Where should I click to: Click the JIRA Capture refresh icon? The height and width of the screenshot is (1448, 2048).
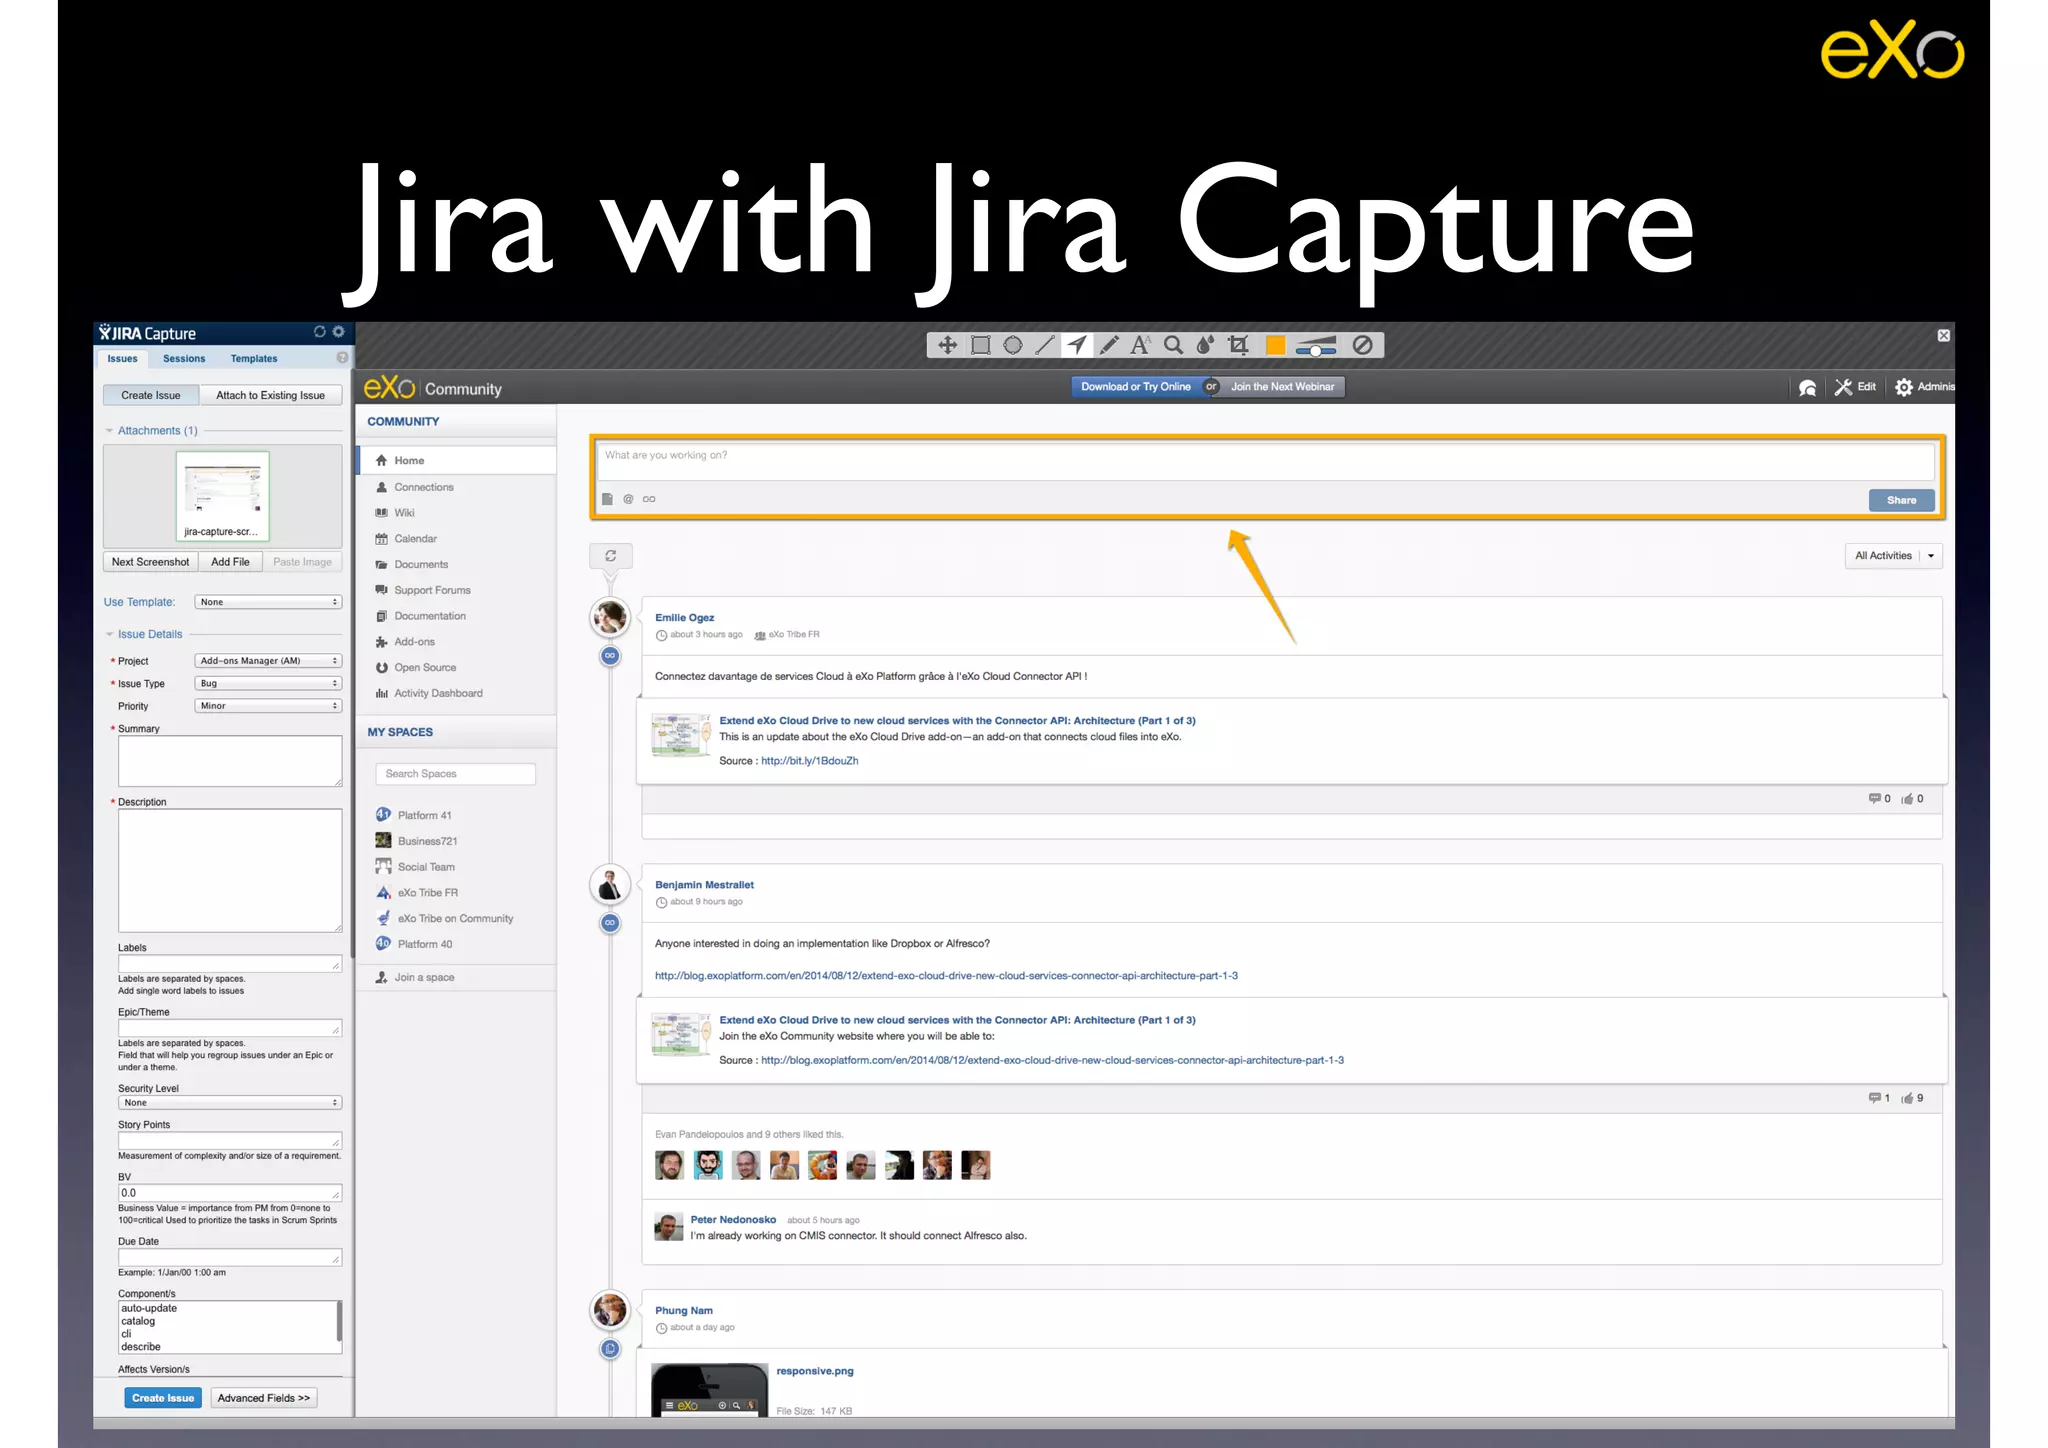(320, 332)
